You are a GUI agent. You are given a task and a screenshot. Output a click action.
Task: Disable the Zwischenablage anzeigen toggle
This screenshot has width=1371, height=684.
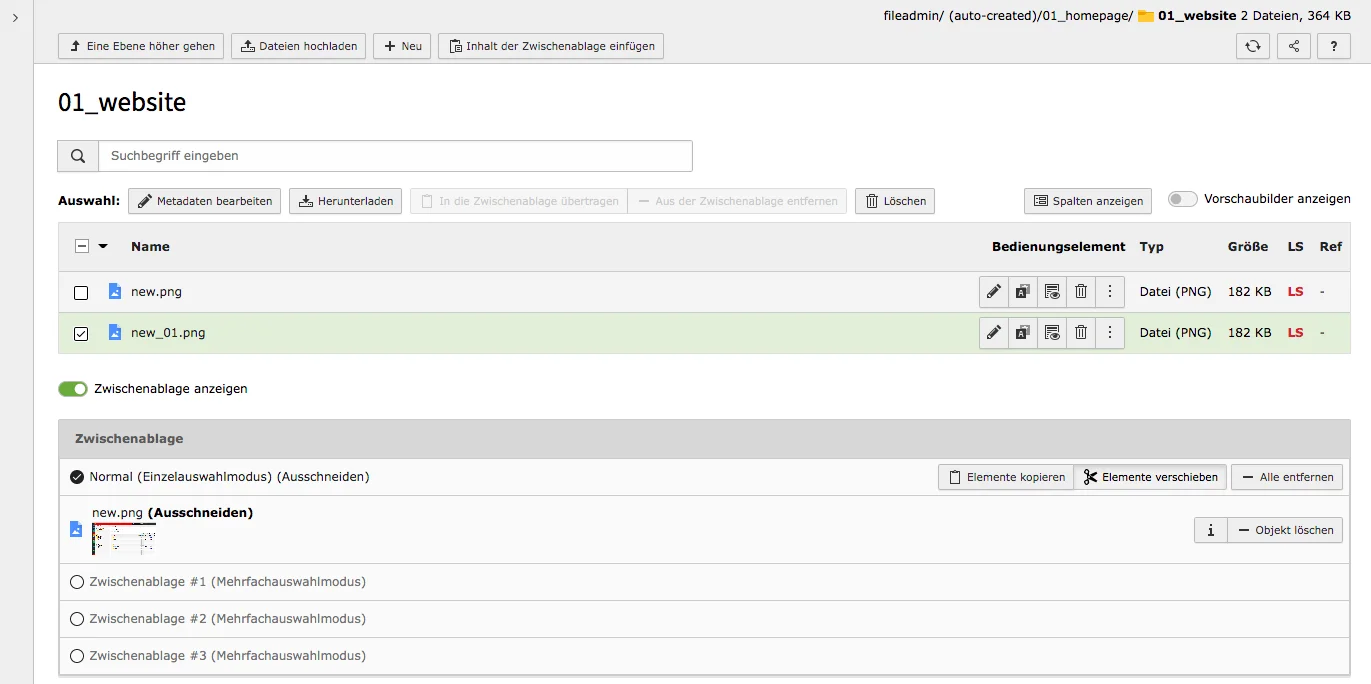tap(73, 388)
